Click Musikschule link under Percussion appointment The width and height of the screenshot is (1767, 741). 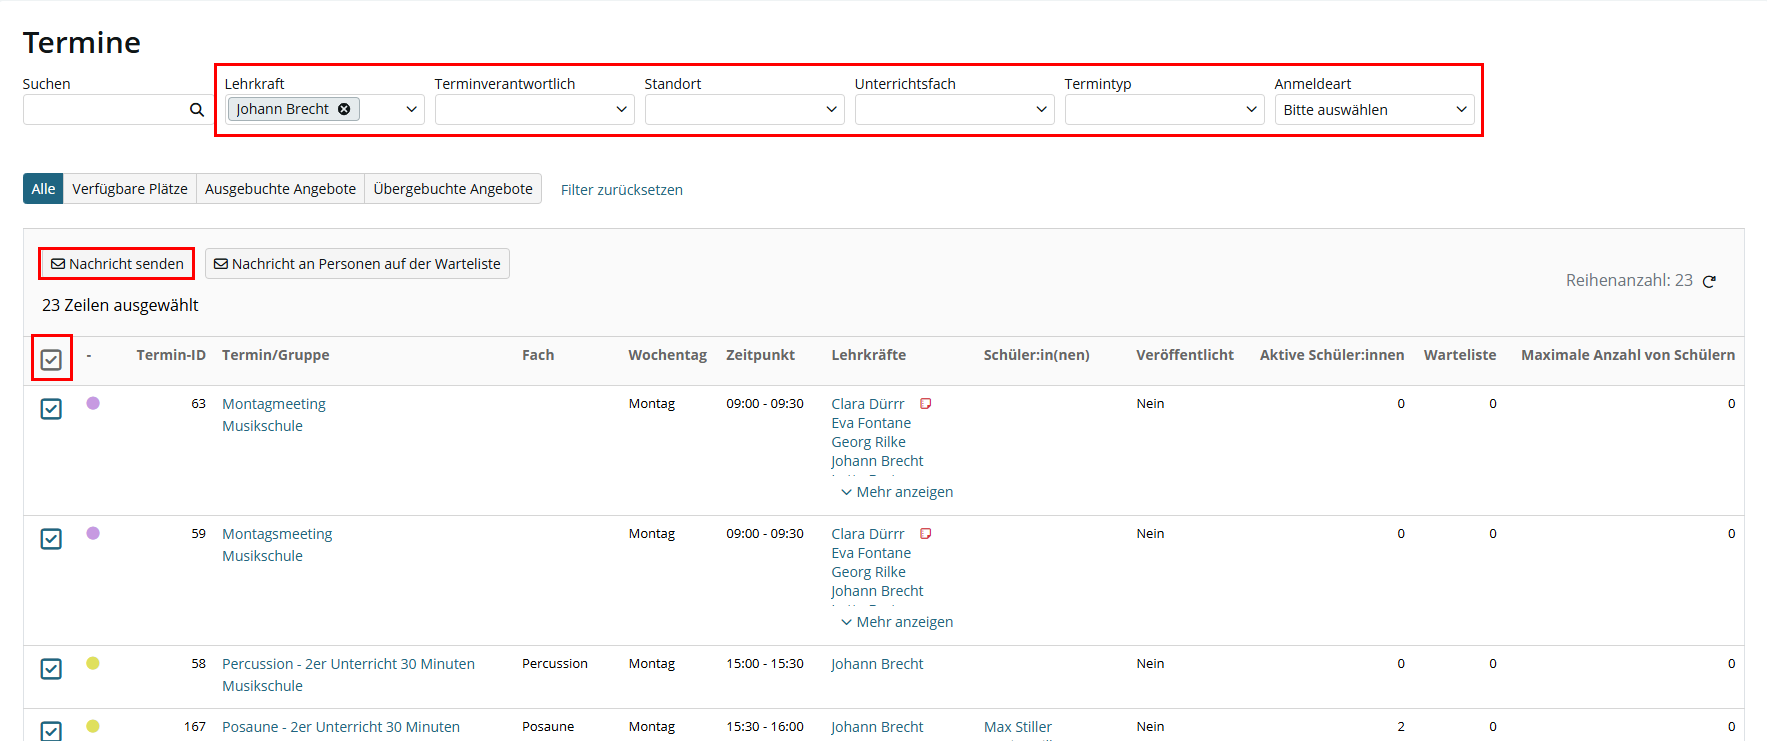tap(262, 686)
